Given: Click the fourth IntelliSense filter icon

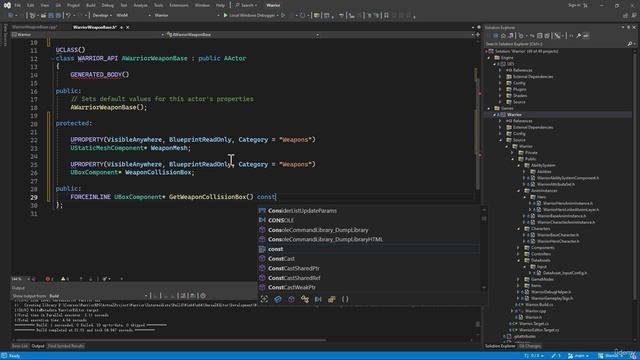Looking at the screenshot, I should coord(304,299).
